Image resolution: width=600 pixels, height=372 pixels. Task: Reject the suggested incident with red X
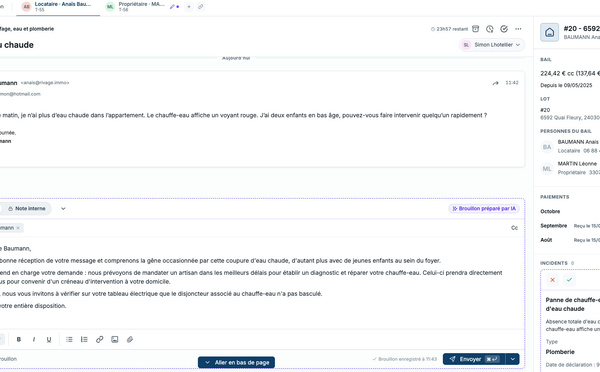tap(552, 280)
